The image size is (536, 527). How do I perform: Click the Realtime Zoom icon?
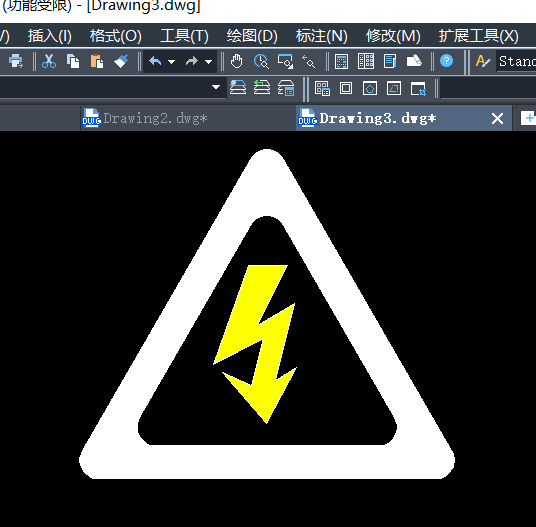tap(261, 62)
